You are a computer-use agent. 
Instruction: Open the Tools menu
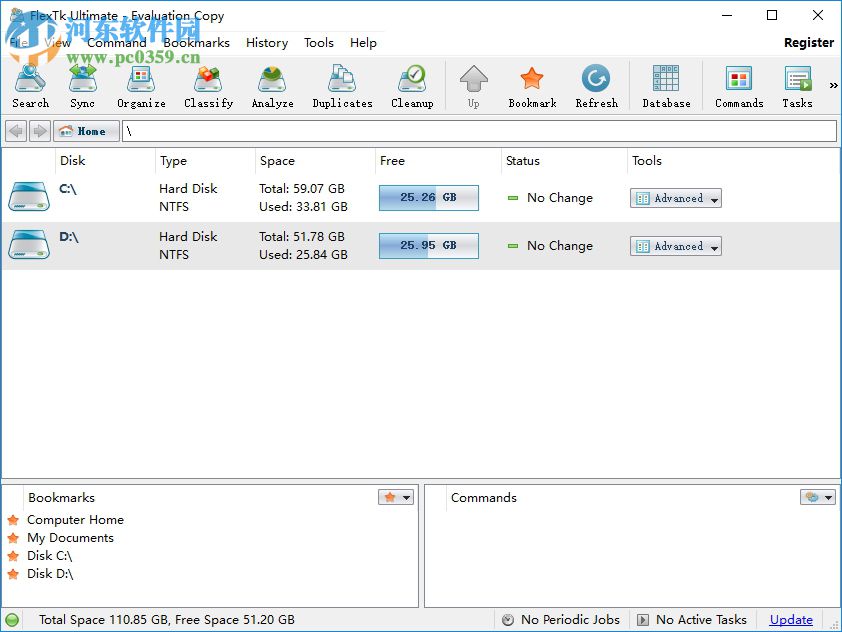pos(318,42)
